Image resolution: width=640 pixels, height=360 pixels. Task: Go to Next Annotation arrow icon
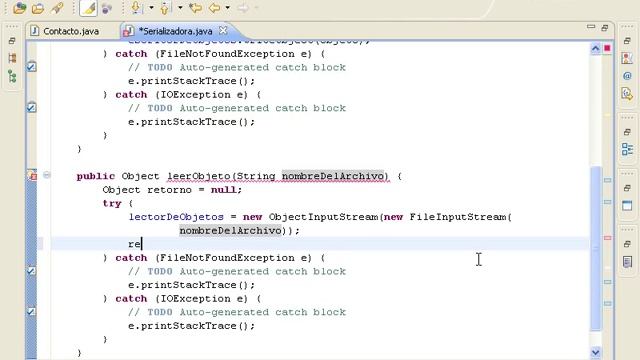point(136,8)
